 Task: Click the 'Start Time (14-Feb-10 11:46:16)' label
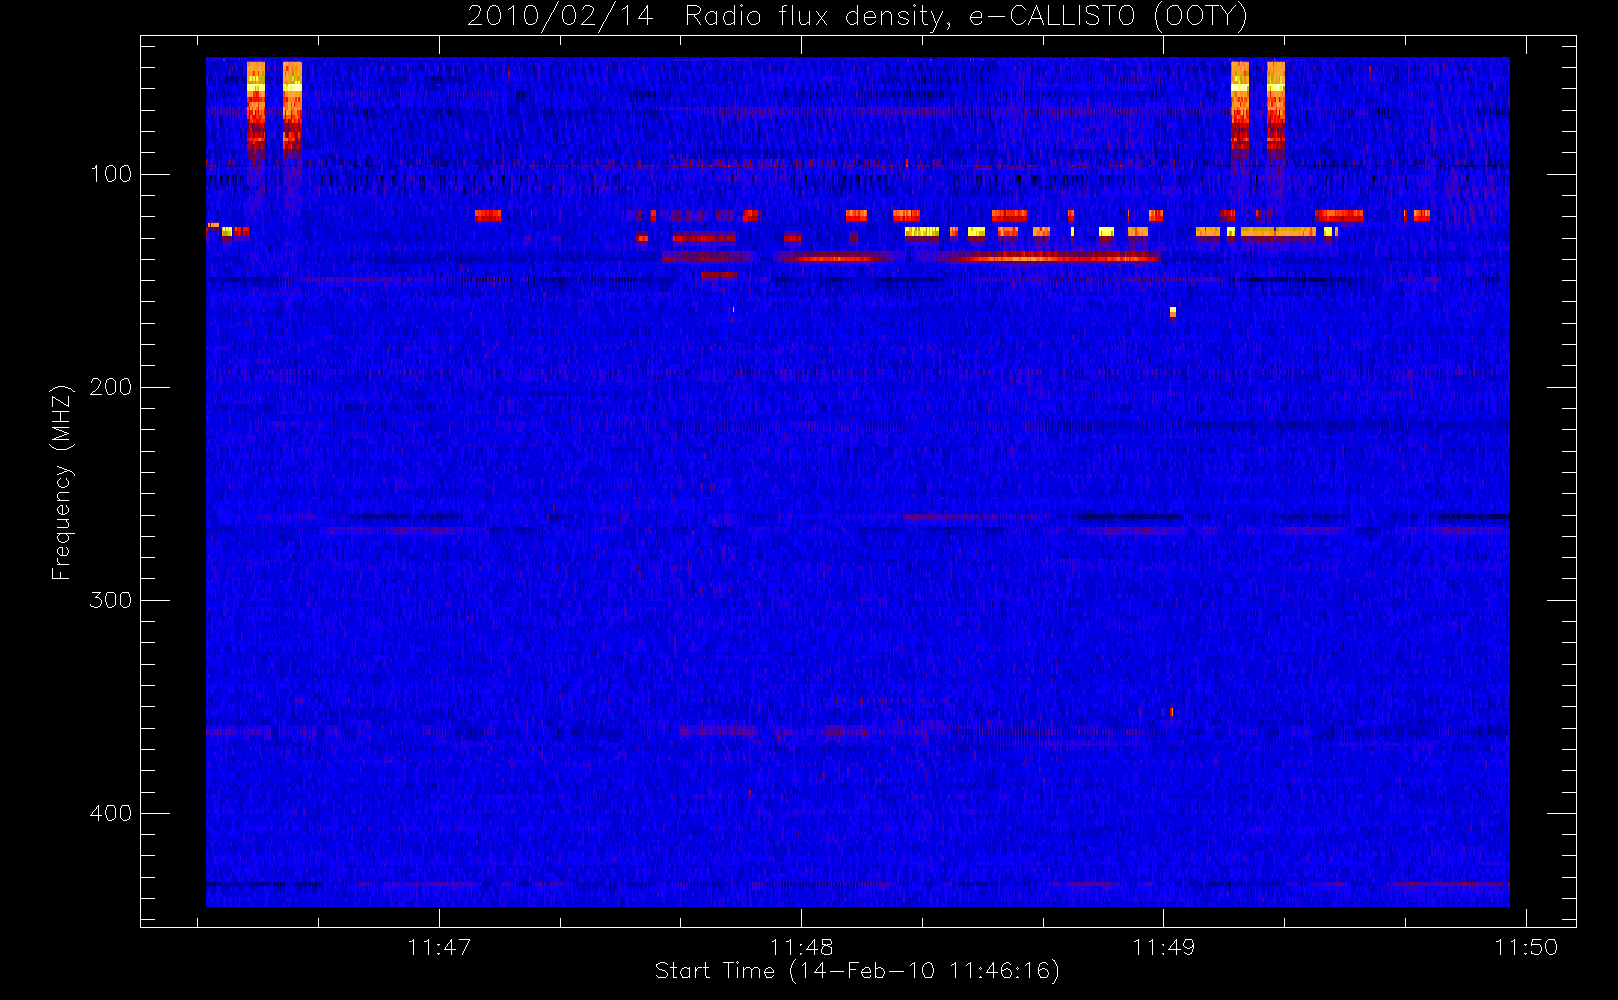click(x=857, y=971)
